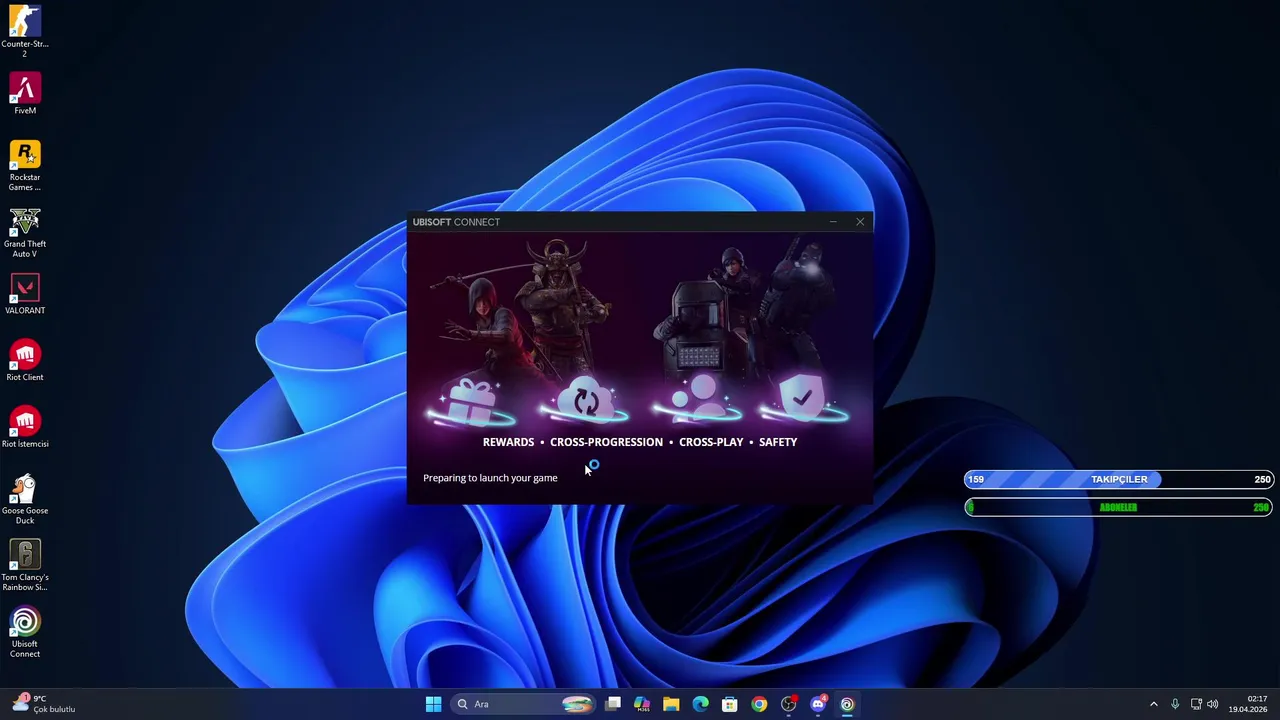Open Google Chrome from the taskbar

tap(759, 704)
